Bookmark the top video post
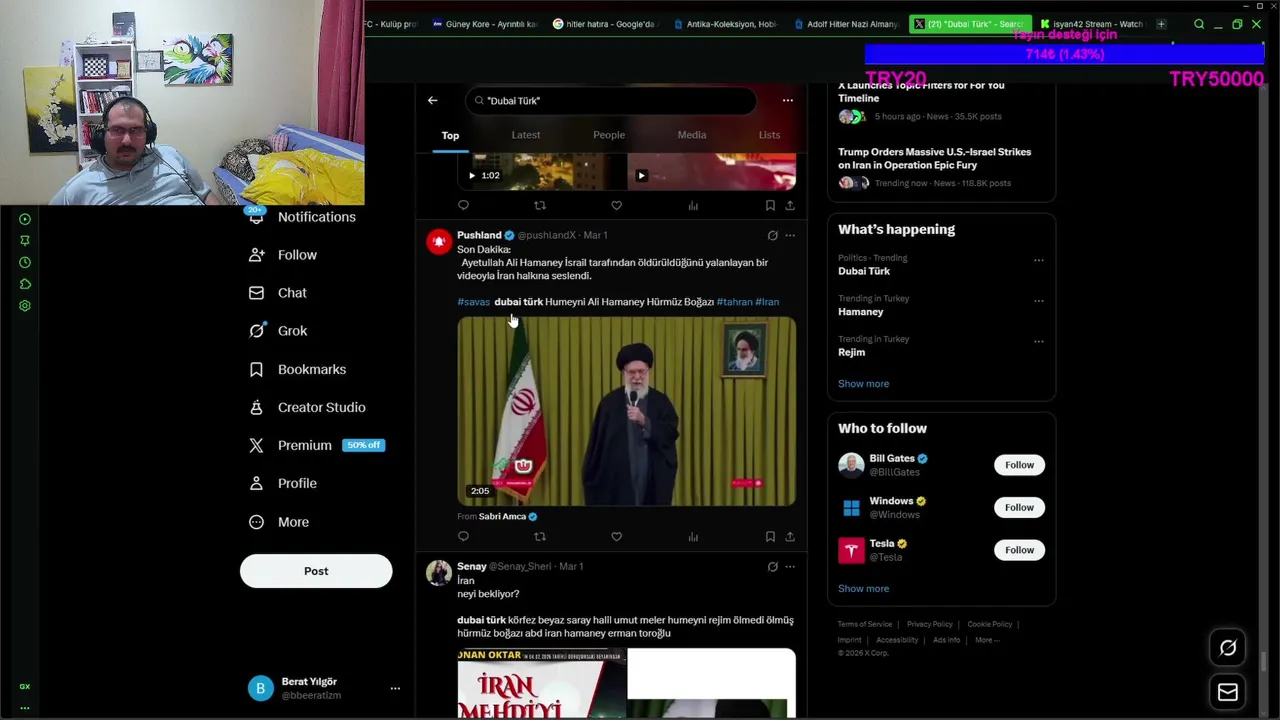Image resolution: width=1280 pixels, height=720 pixels. (x=770, y=206)
